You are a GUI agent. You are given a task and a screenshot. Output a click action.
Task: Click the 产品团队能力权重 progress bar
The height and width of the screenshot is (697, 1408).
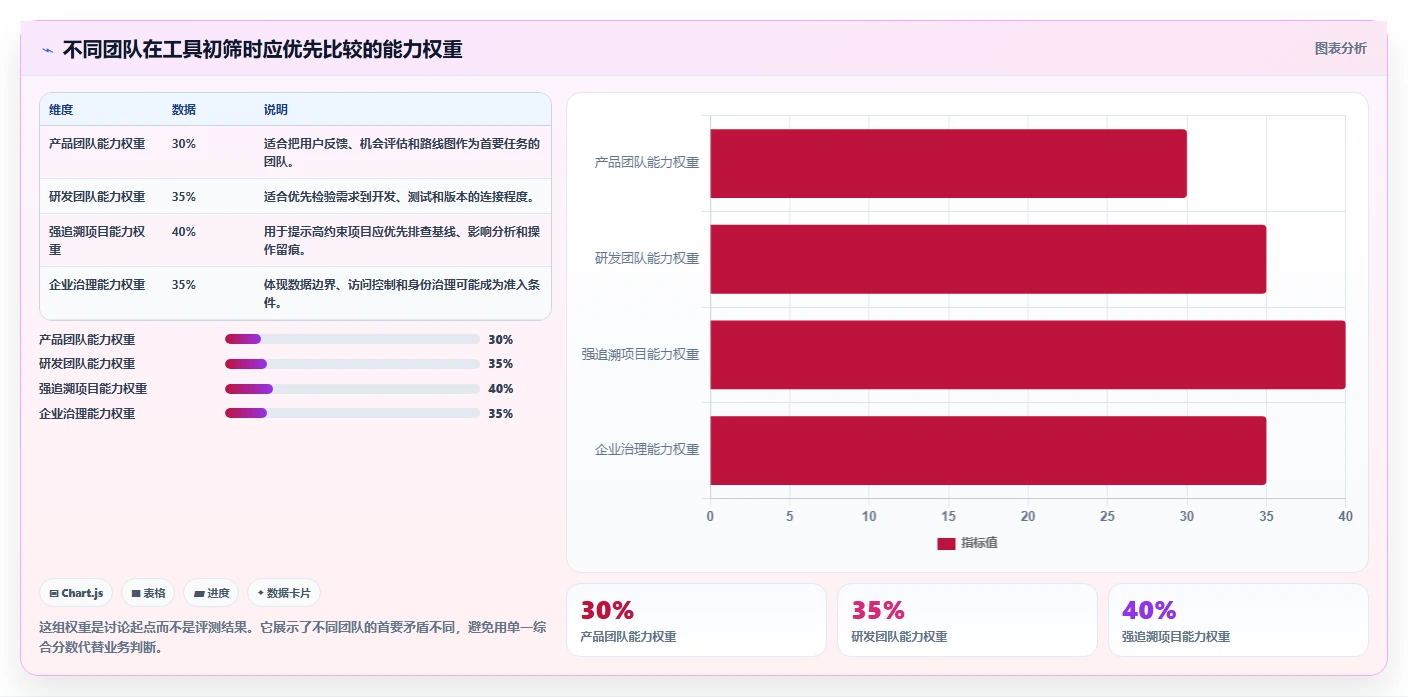tap(353, 339)
